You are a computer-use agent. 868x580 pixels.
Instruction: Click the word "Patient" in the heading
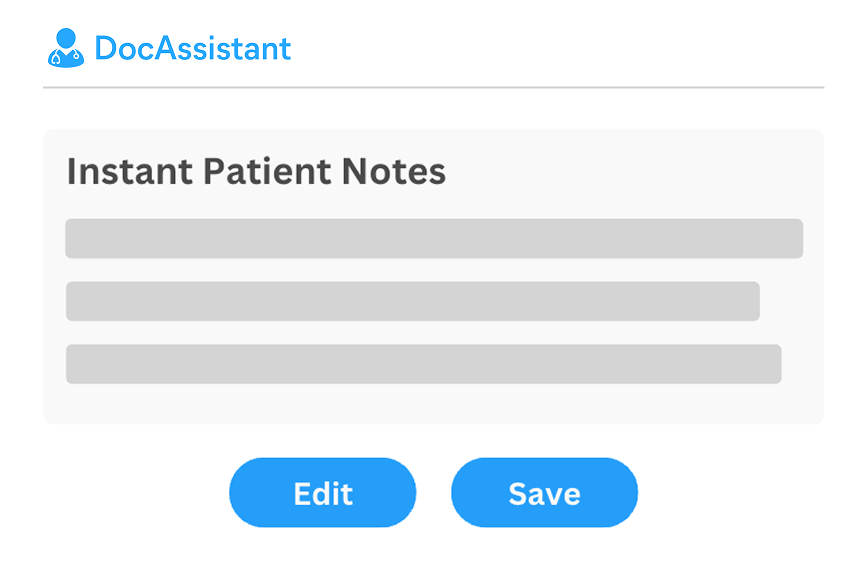point(267,171)
